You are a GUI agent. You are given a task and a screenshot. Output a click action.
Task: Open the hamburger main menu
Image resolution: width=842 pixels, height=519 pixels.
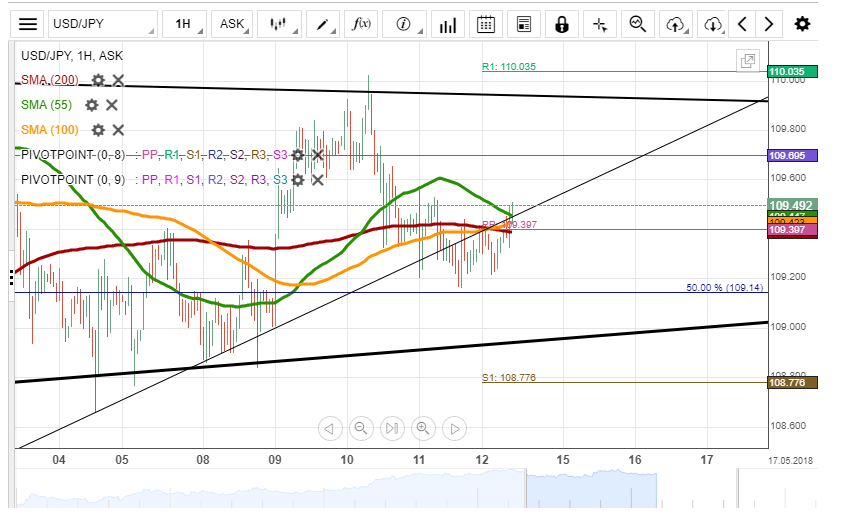[x=29, y=24]
